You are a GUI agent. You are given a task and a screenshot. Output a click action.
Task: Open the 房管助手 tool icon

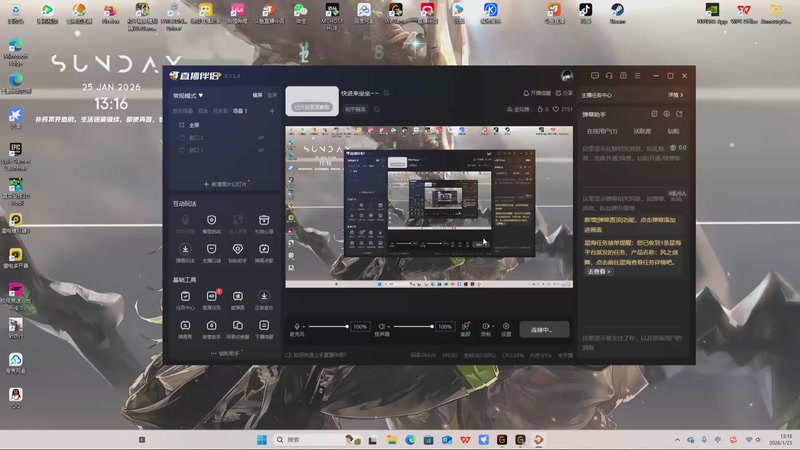(211, 326)
